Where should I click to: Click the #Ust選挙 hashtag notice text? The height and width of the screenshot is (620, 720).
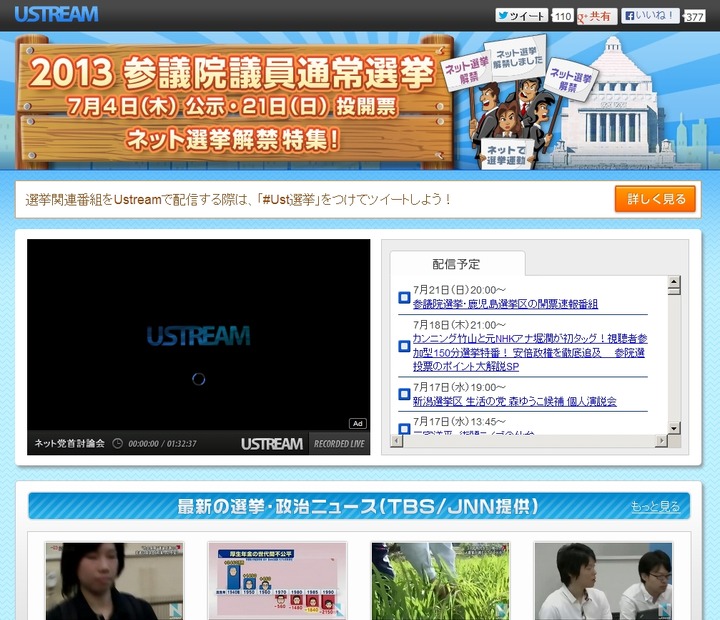[237, 200]
